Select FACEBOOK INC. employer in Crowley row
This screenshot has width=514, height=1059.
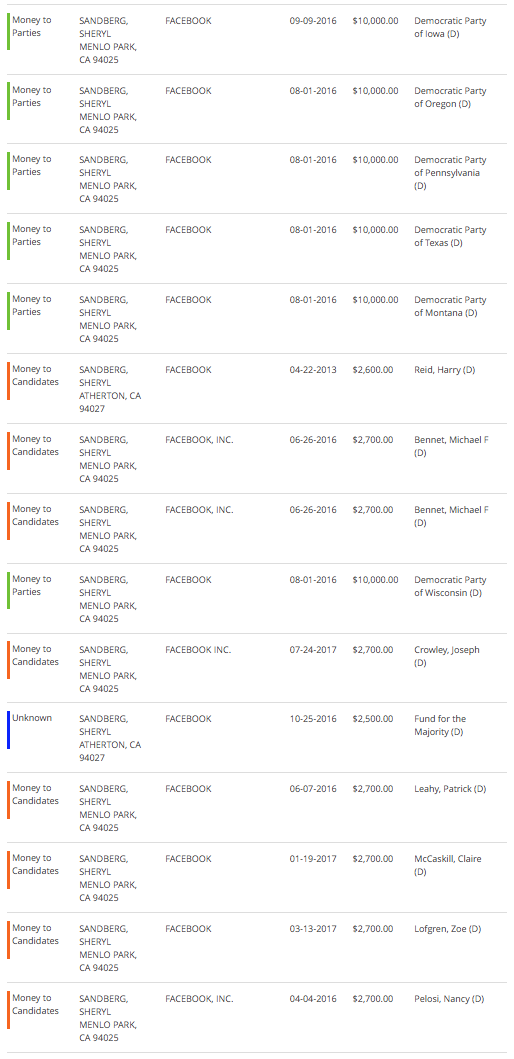(198, 650)
